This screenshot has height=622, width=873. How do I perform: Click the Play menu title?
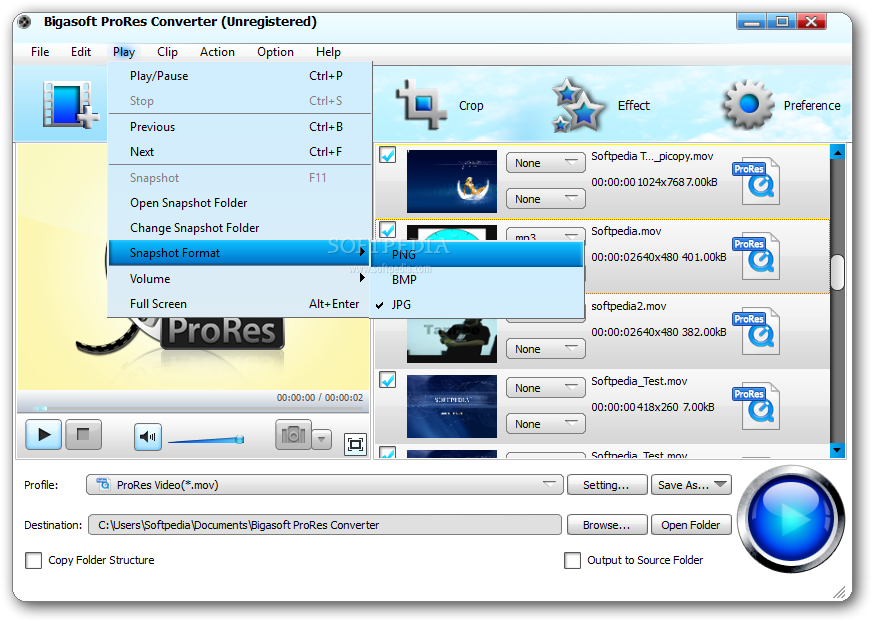[x=124, y=52]
